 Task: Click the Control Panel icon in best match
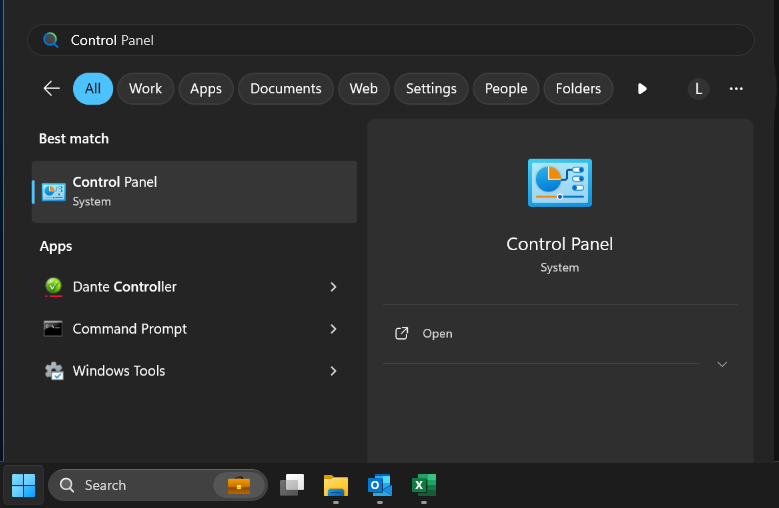click(54, 192)
